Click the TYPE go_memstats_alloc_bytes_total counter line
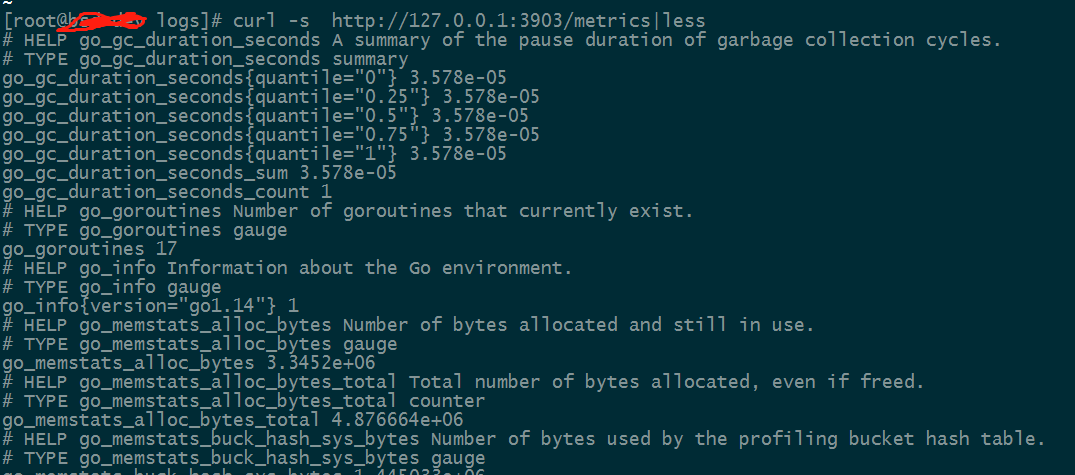Image resolution: width=1075 pixels, height=475 pixels. pyautogui.click(x=243, y=401)
